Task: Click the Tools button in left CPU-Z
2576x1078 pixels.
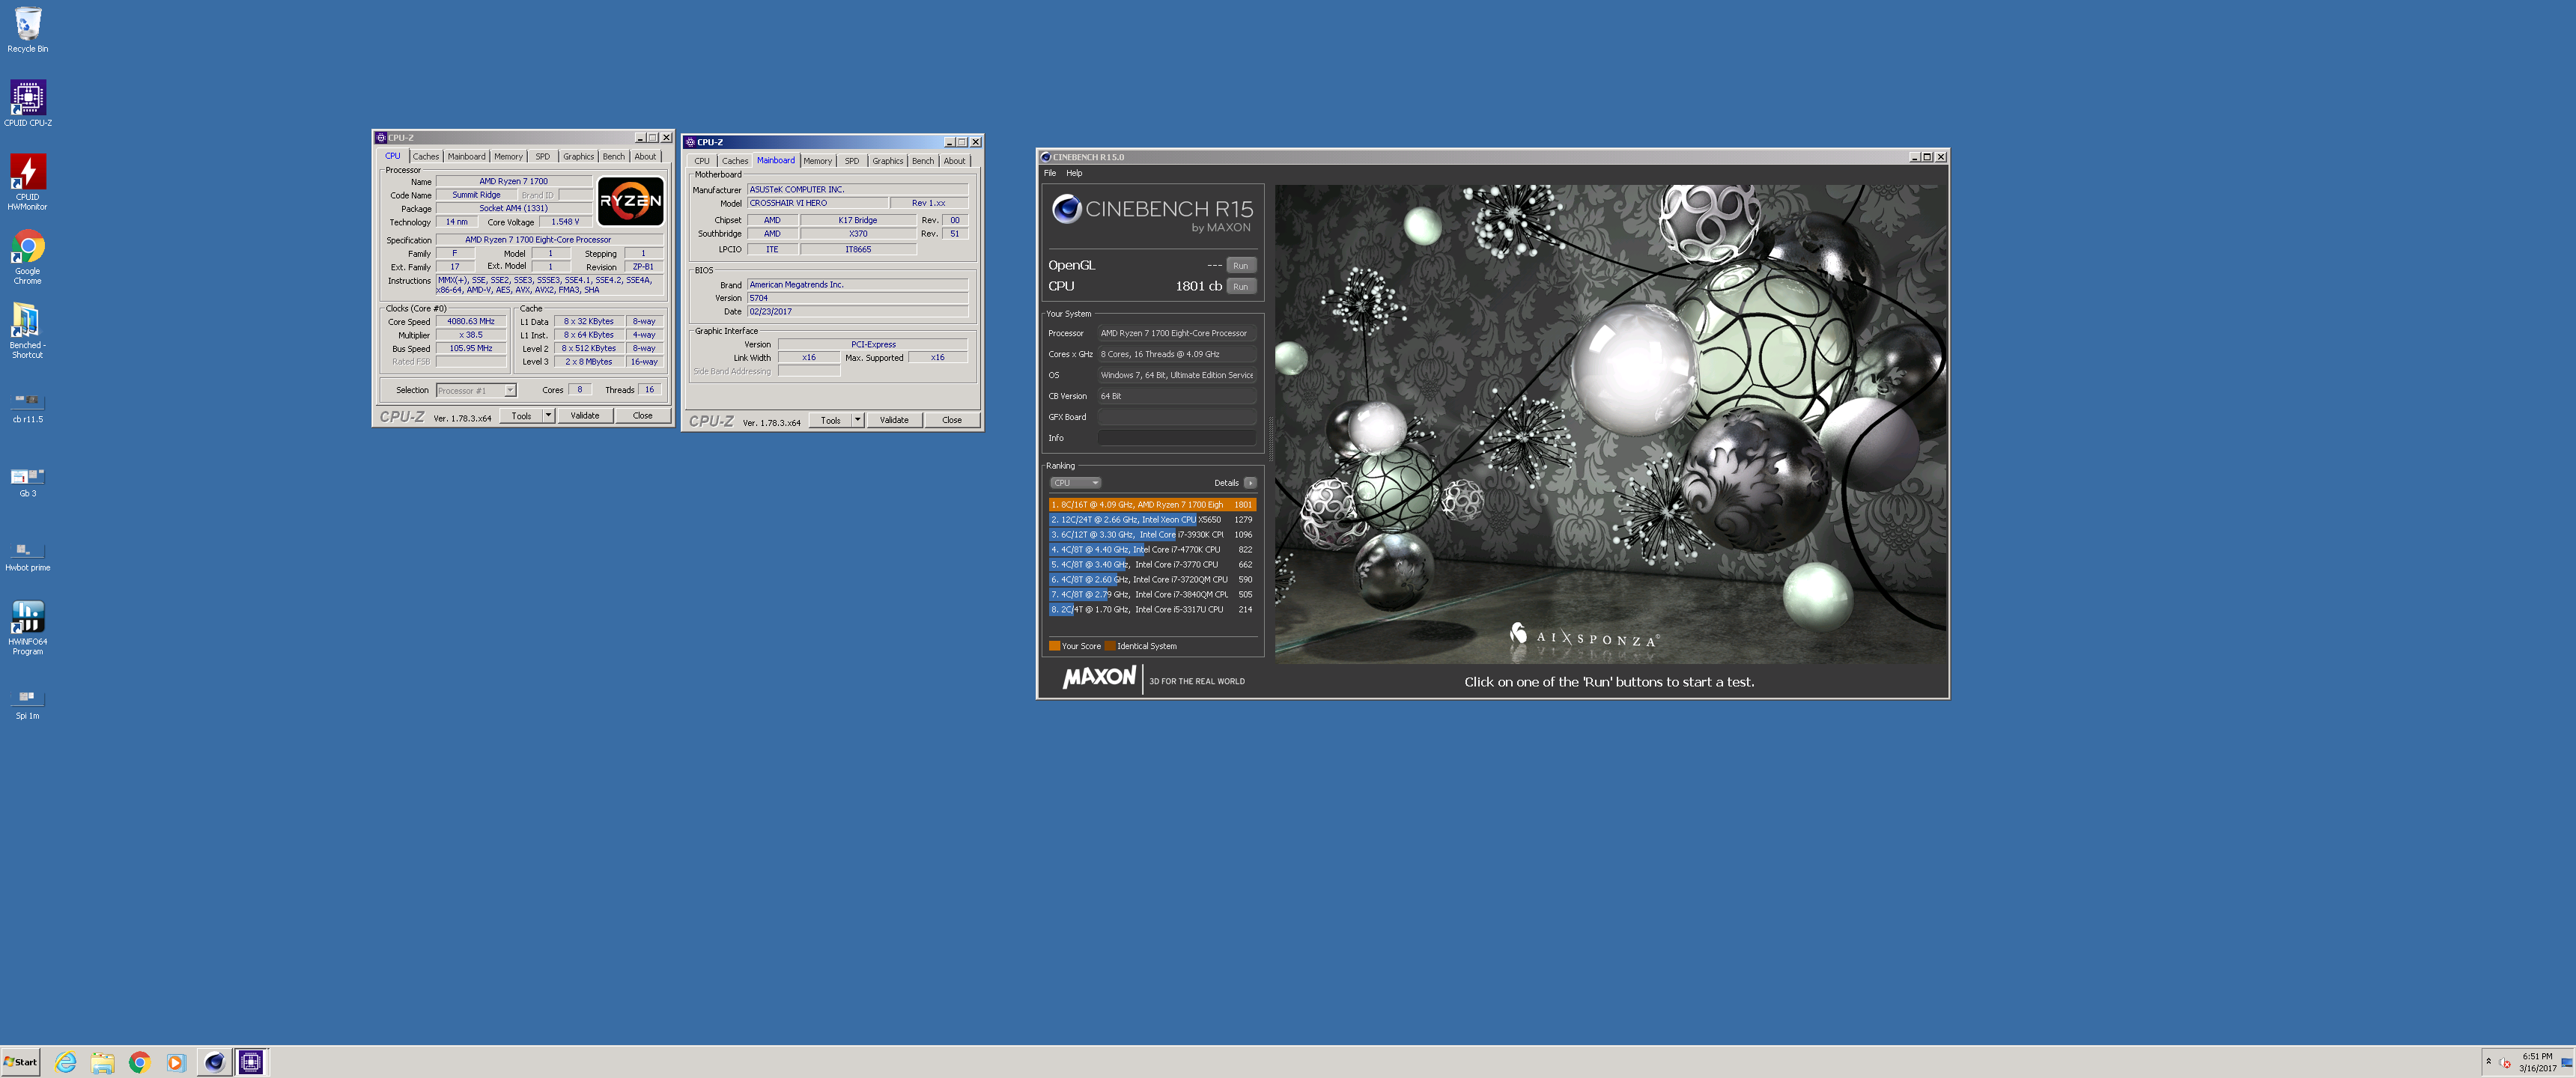Action: click(x=521, y=416)
